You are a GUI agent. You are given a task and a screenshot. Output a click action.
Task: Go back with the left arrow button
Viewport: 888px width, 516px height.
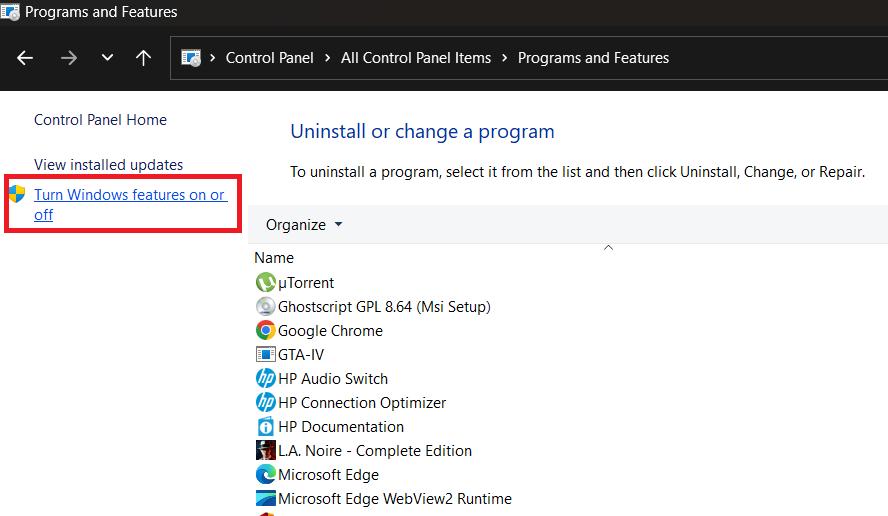[25, 58]
